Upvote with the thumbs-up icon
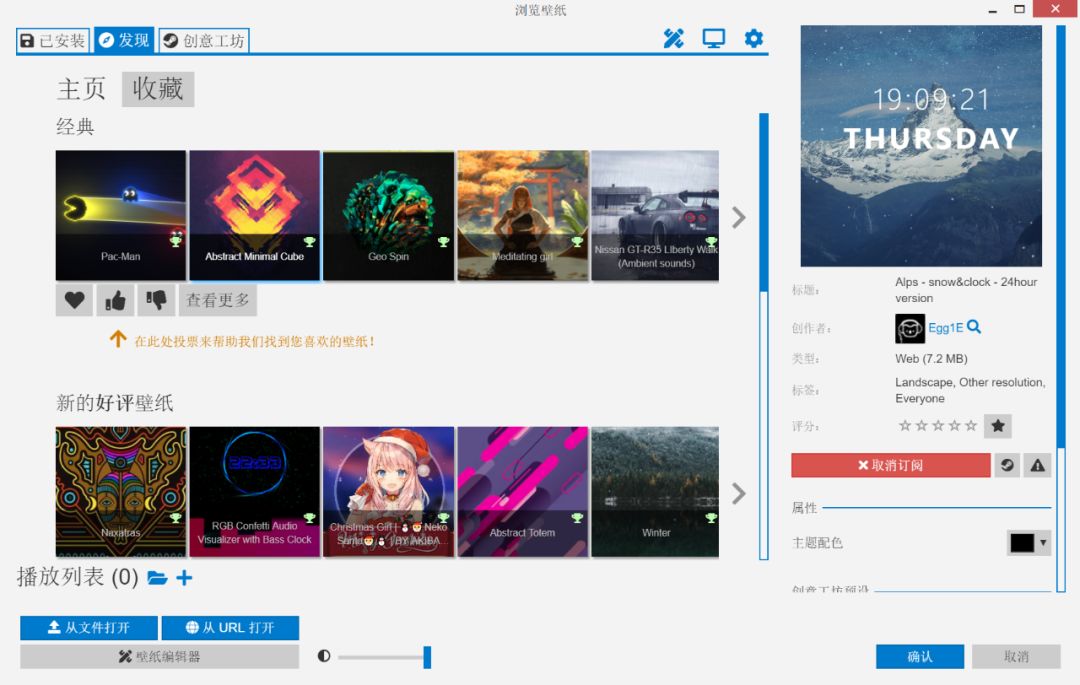 [113, 300]
